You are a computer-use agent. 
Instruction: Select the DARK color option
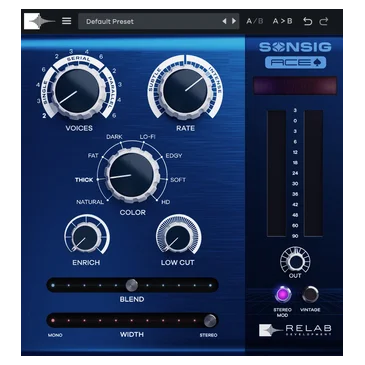point(114,137)
